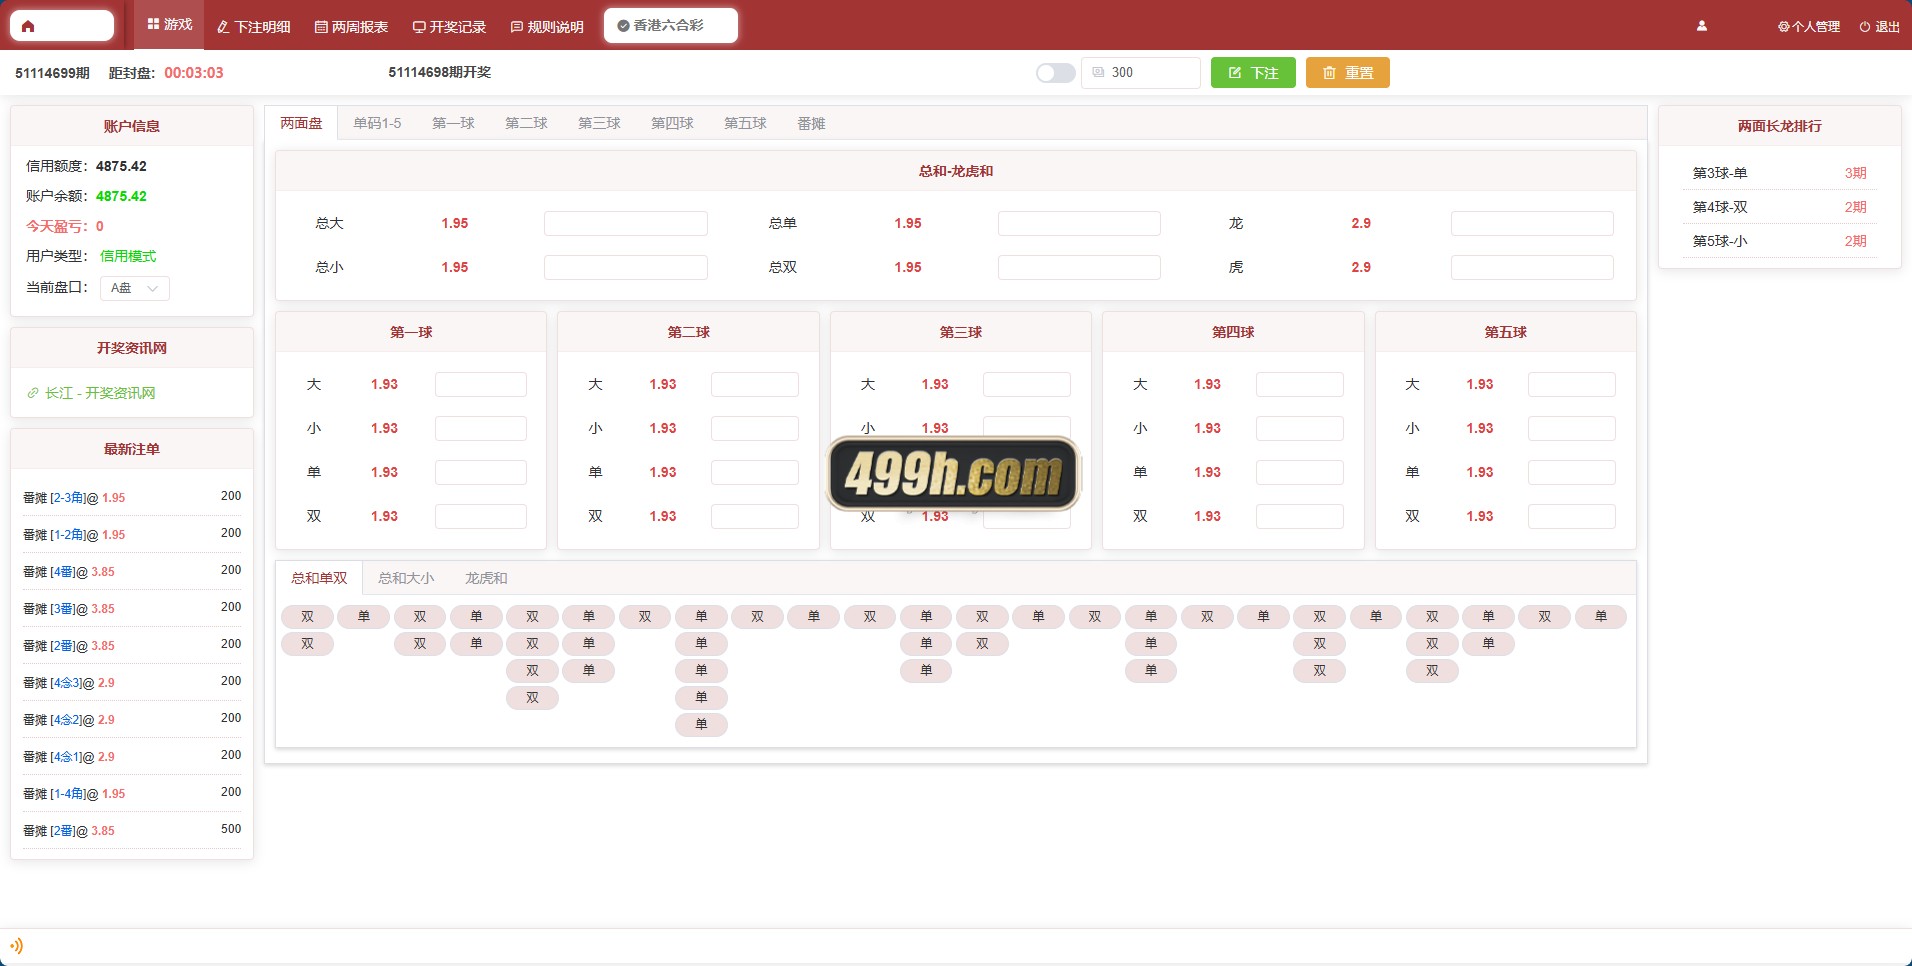Open 下注明细 menu

[x=253, y=27]
